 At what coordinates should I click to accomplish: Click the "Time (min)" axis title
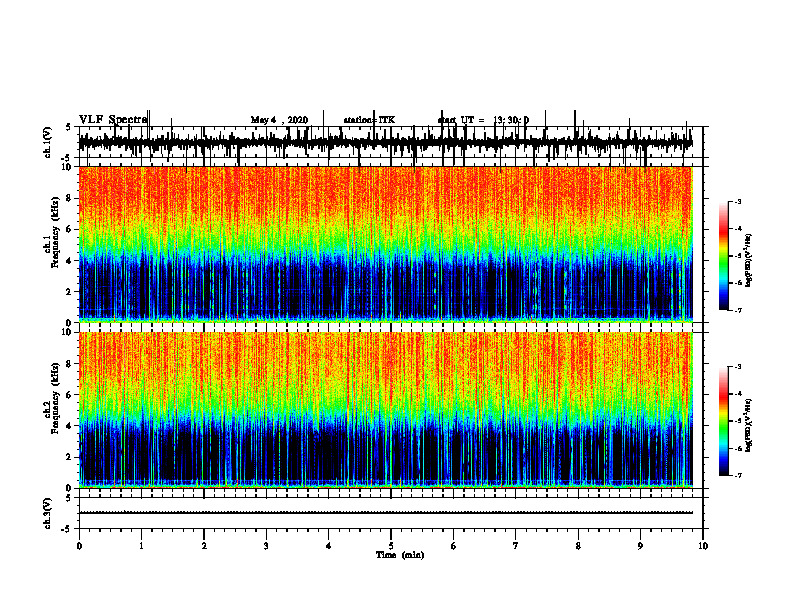coord(400,555)
